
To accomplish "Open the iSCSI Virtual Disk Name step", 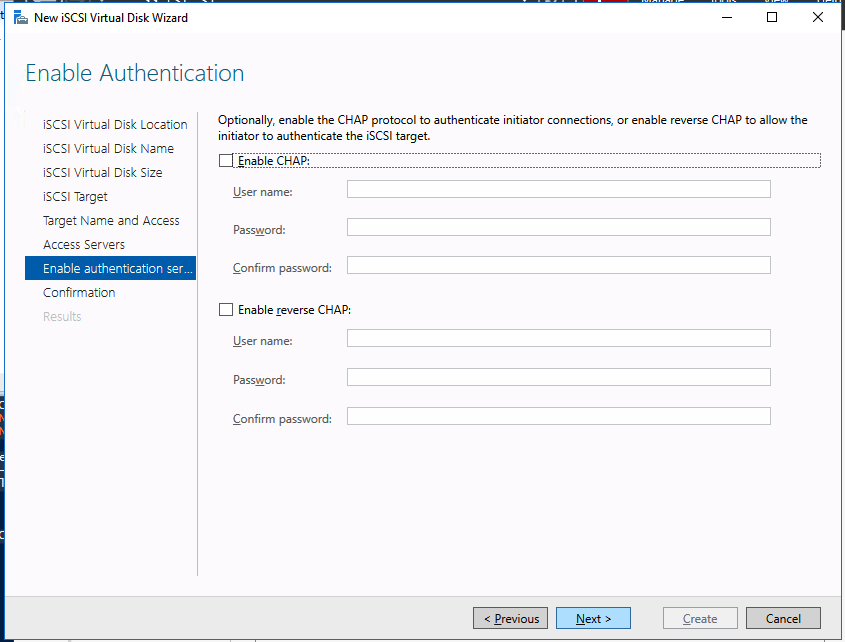I will (108, 149).
